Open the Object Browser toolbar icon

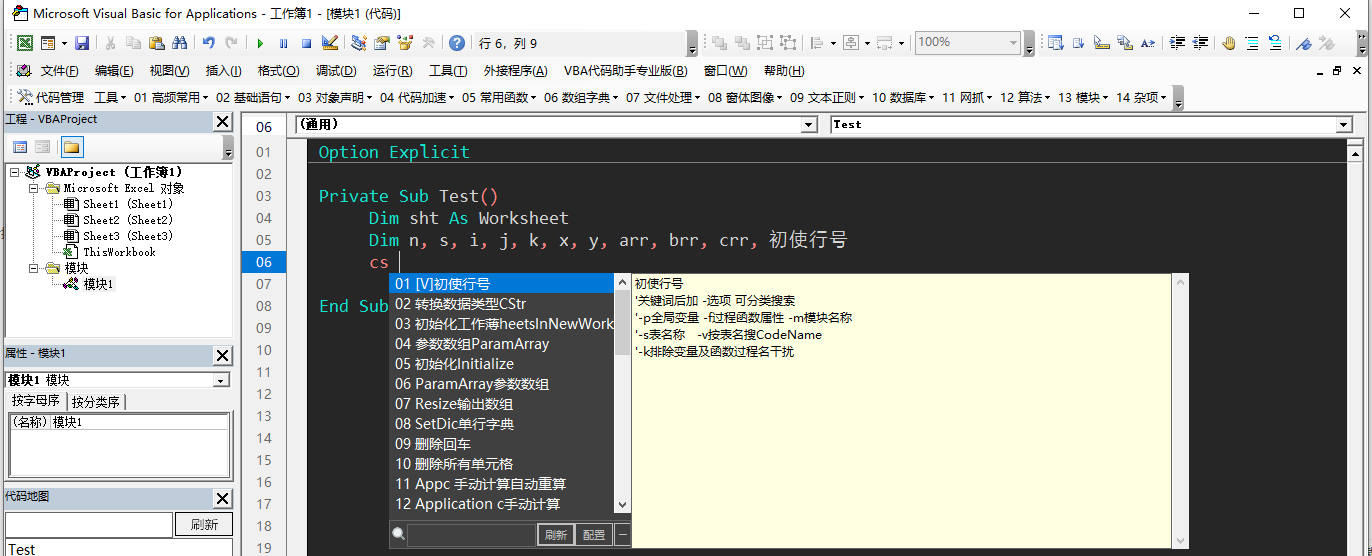pos(405,43)
